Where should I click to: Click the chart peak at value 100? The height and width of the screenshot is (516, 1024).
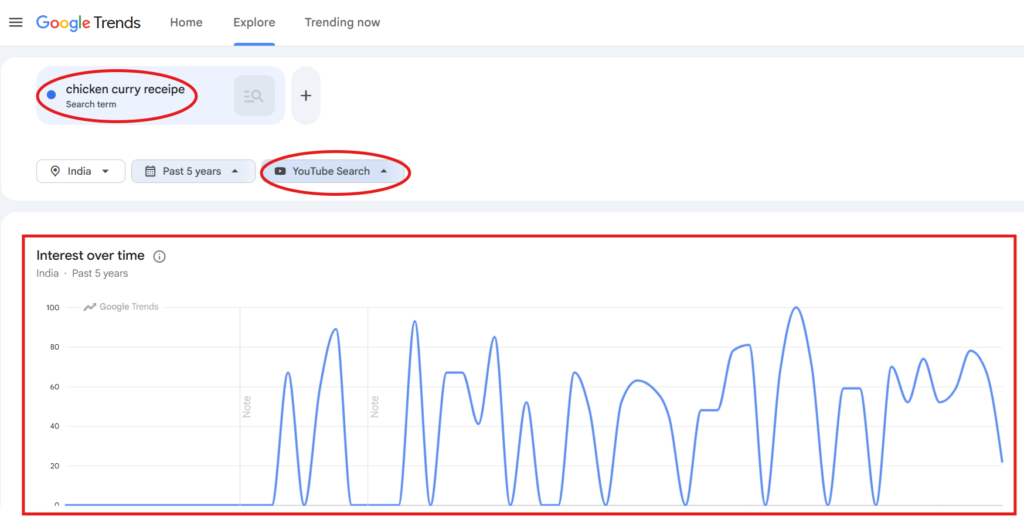coord(795,308)
